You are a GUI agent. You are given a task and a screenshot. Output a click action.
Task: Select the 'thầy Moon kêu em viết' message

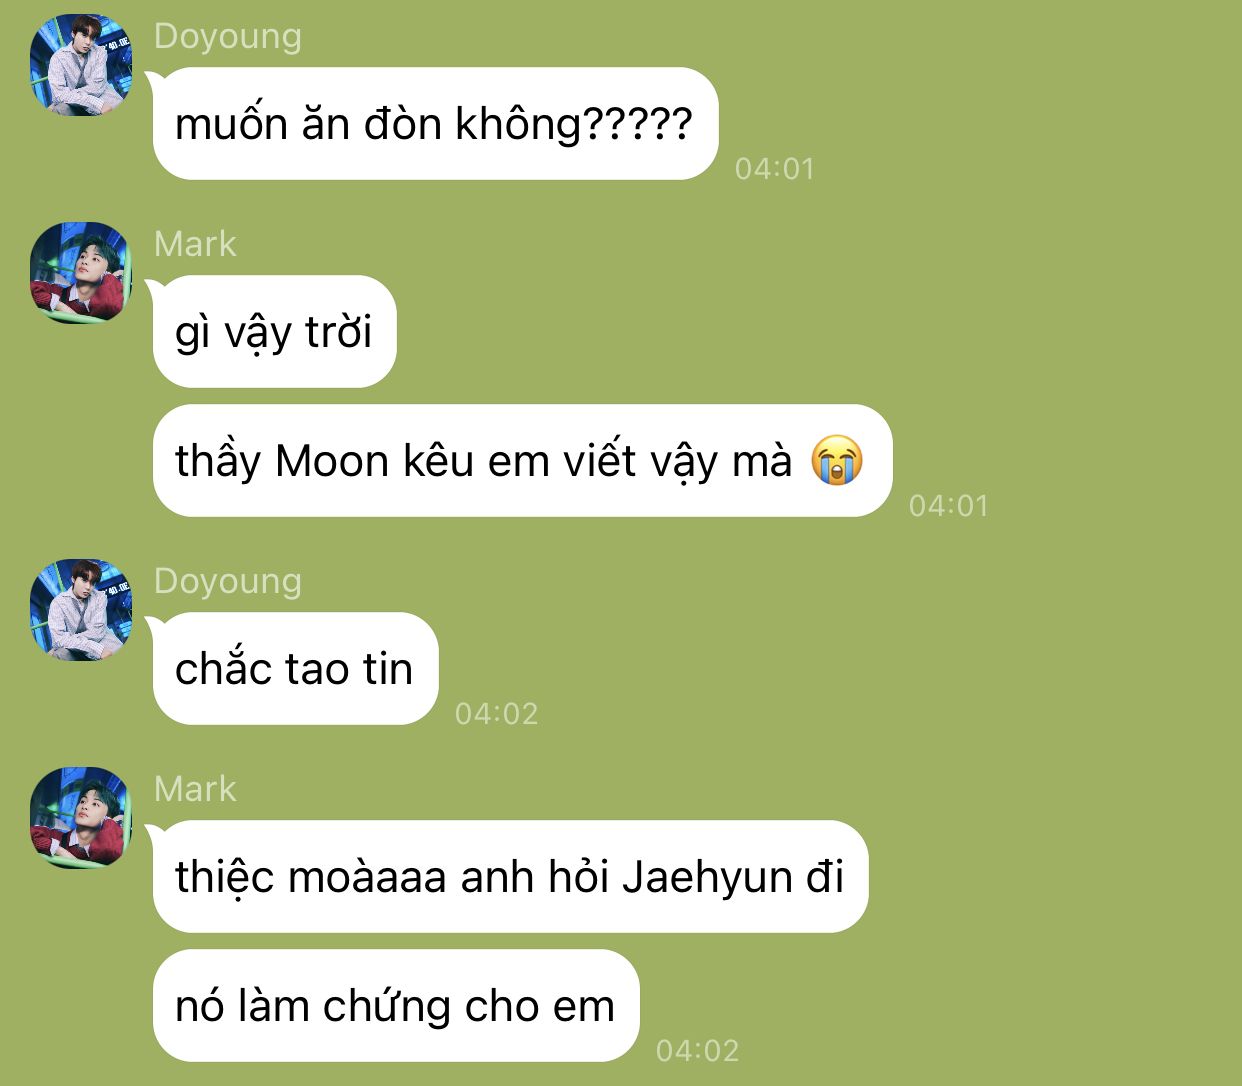522,461
